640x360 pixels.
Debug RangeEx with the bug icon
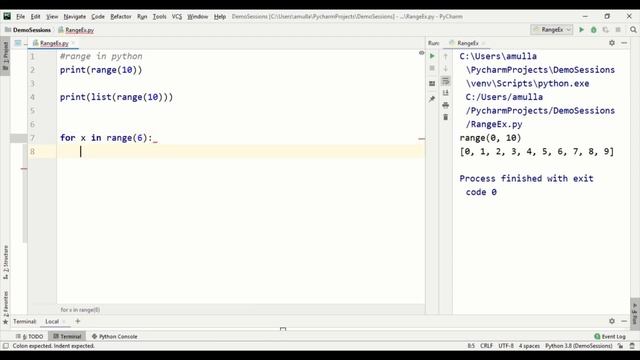coord(593,30)
